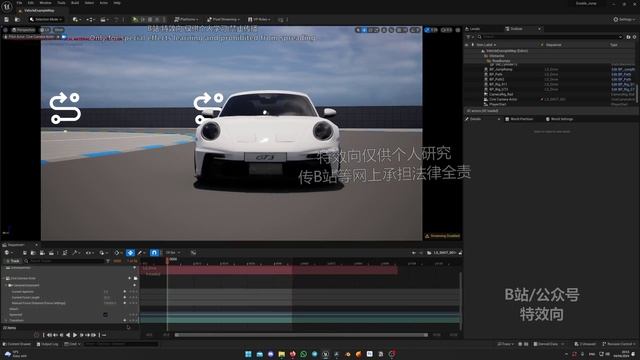Click the Sequencer playhead marker on the ruler
This screenshot has width=640, height=360.
pyautogui.click(x=167, y=260)
